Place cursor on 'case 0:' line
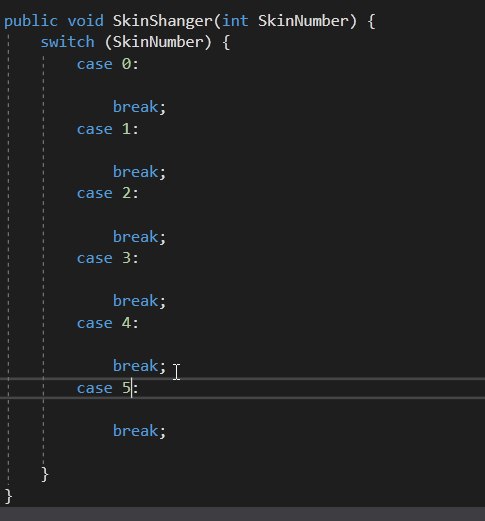Screen dimensions: 485x521 pyautogui.click(x=108, y=64)
